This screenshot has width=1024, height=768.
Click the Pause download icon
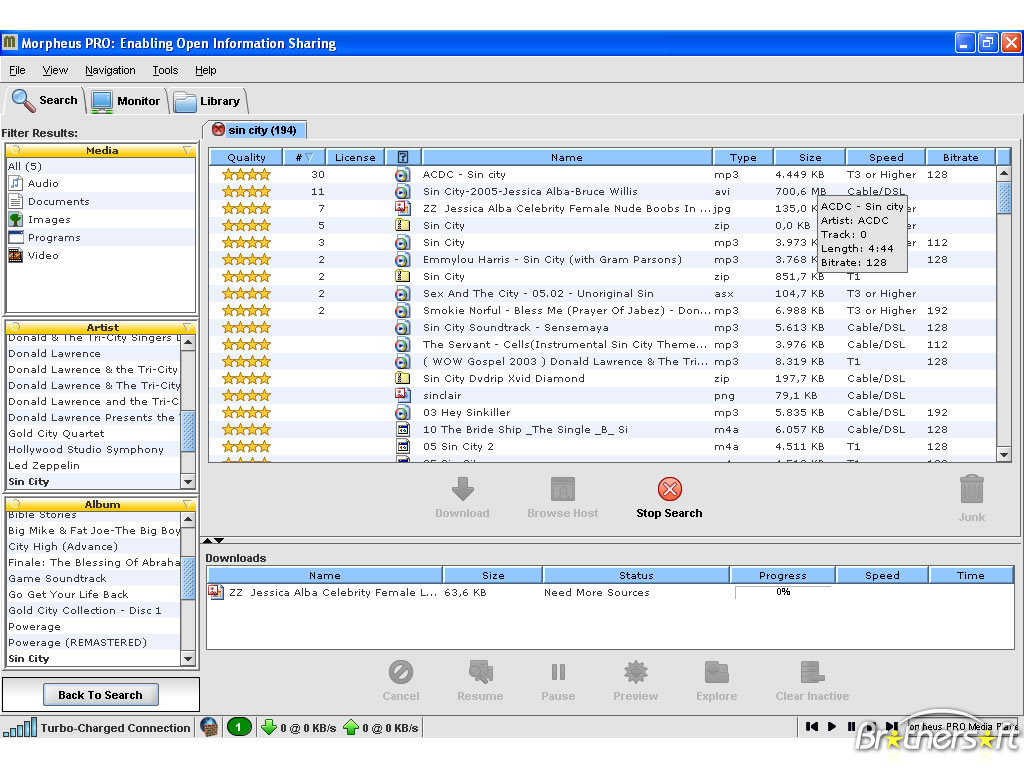click(x=558, y=672)
